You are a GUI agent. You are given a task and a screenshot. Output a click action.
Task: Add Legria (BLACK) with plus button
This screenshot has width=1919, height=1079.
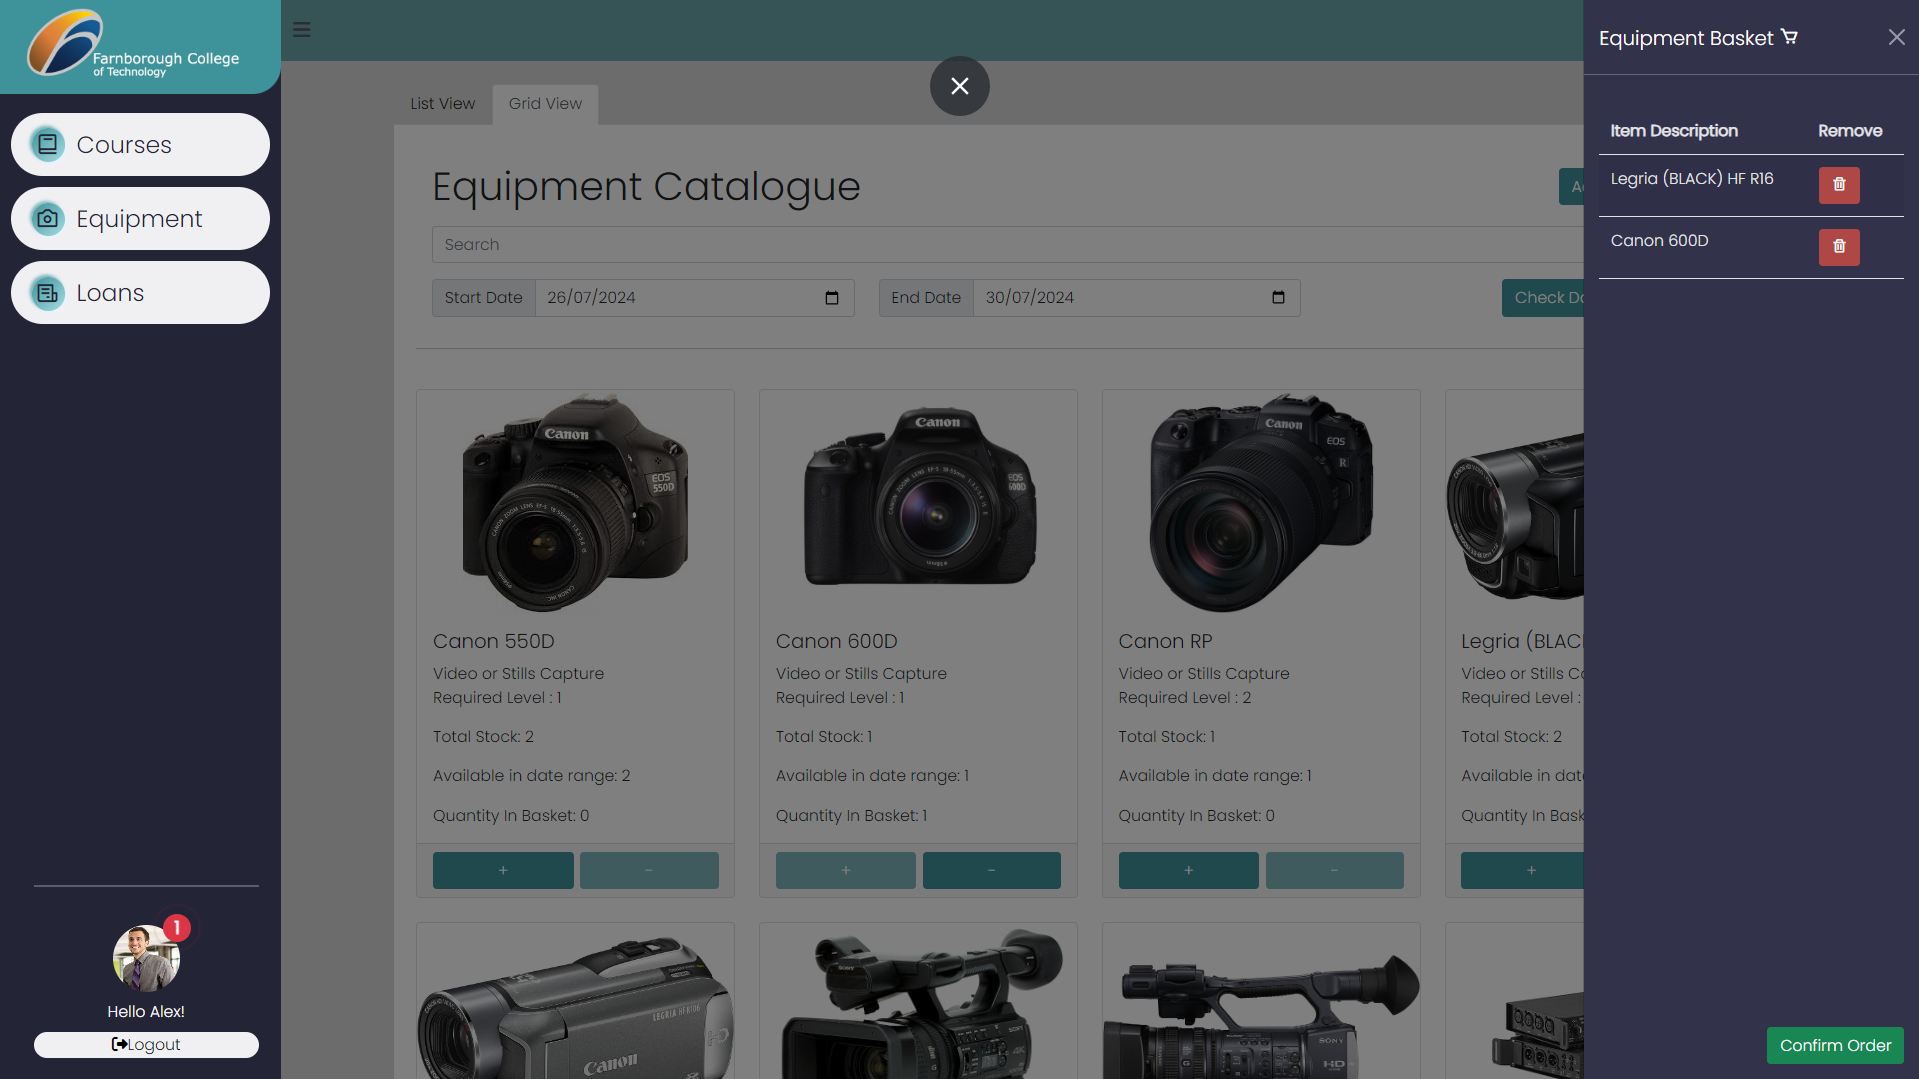tap(1522, 870)
